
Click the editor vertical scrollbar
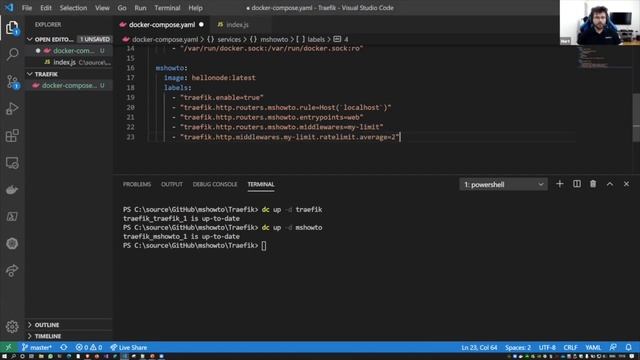click(636, 118)
